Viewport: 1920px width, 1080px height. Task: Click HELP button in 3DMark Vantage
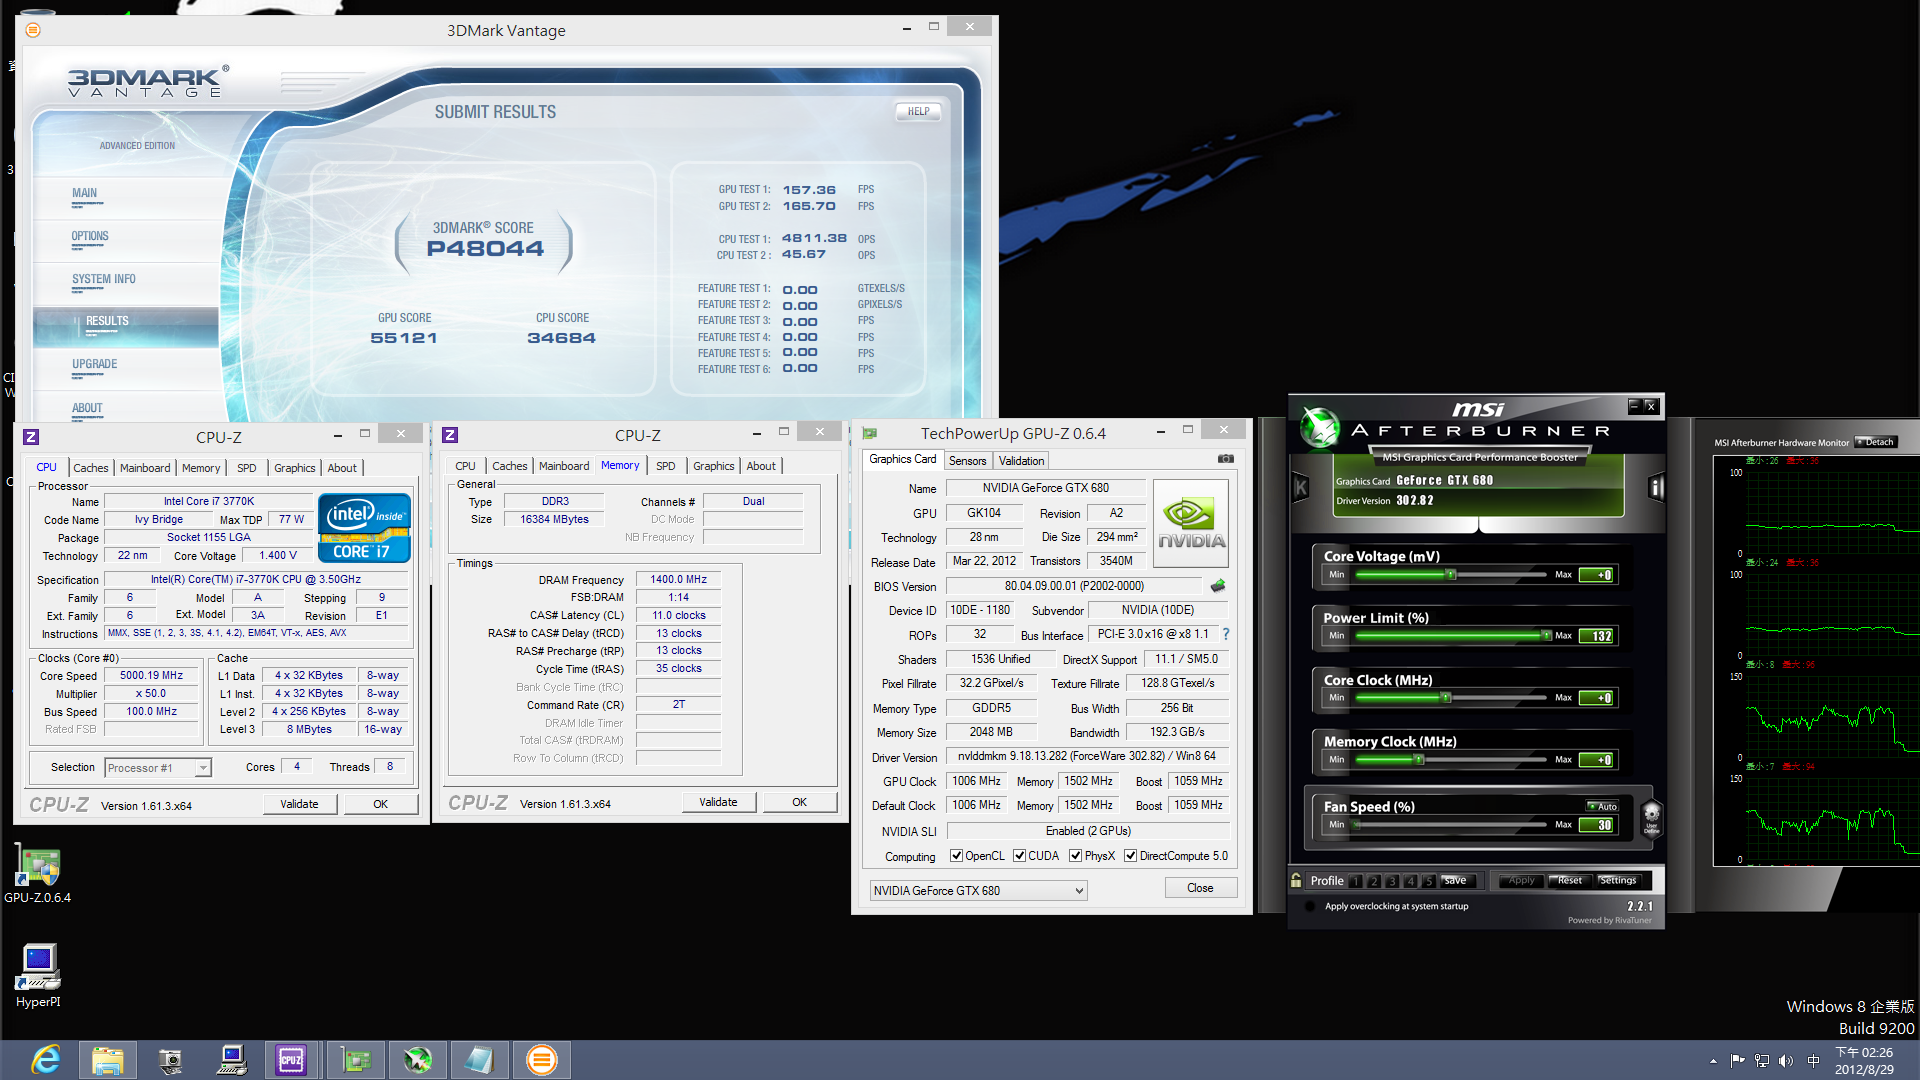[918, 112]
